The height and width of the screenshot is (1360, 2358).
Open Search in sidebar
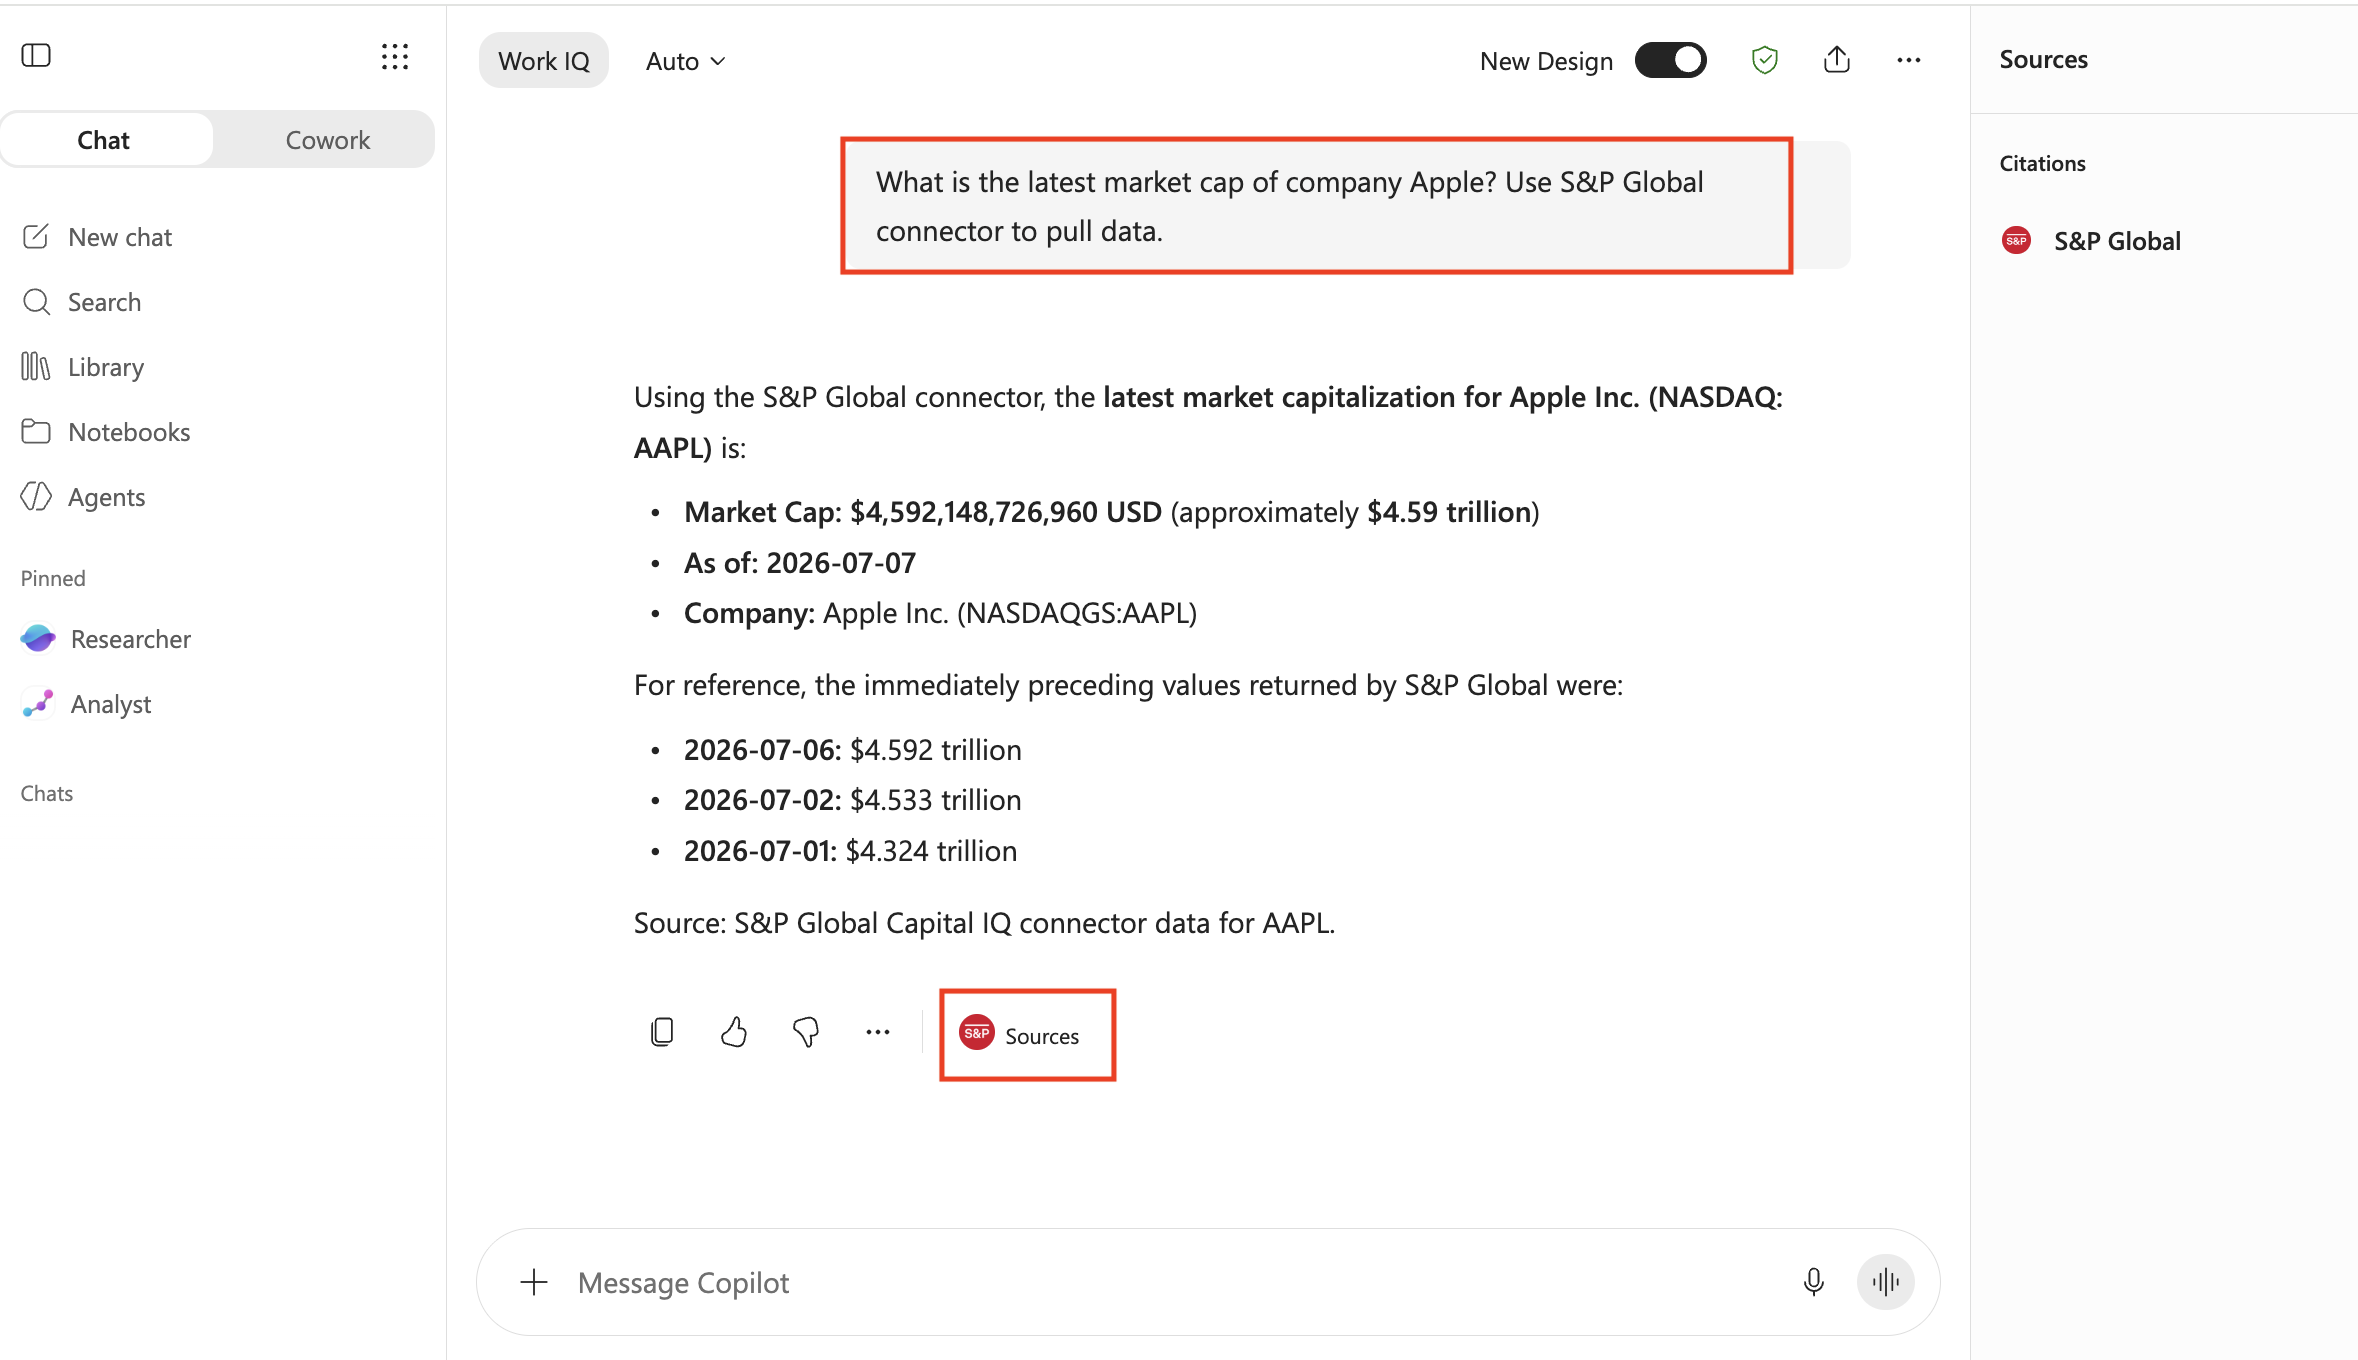[x=82, y=302]
